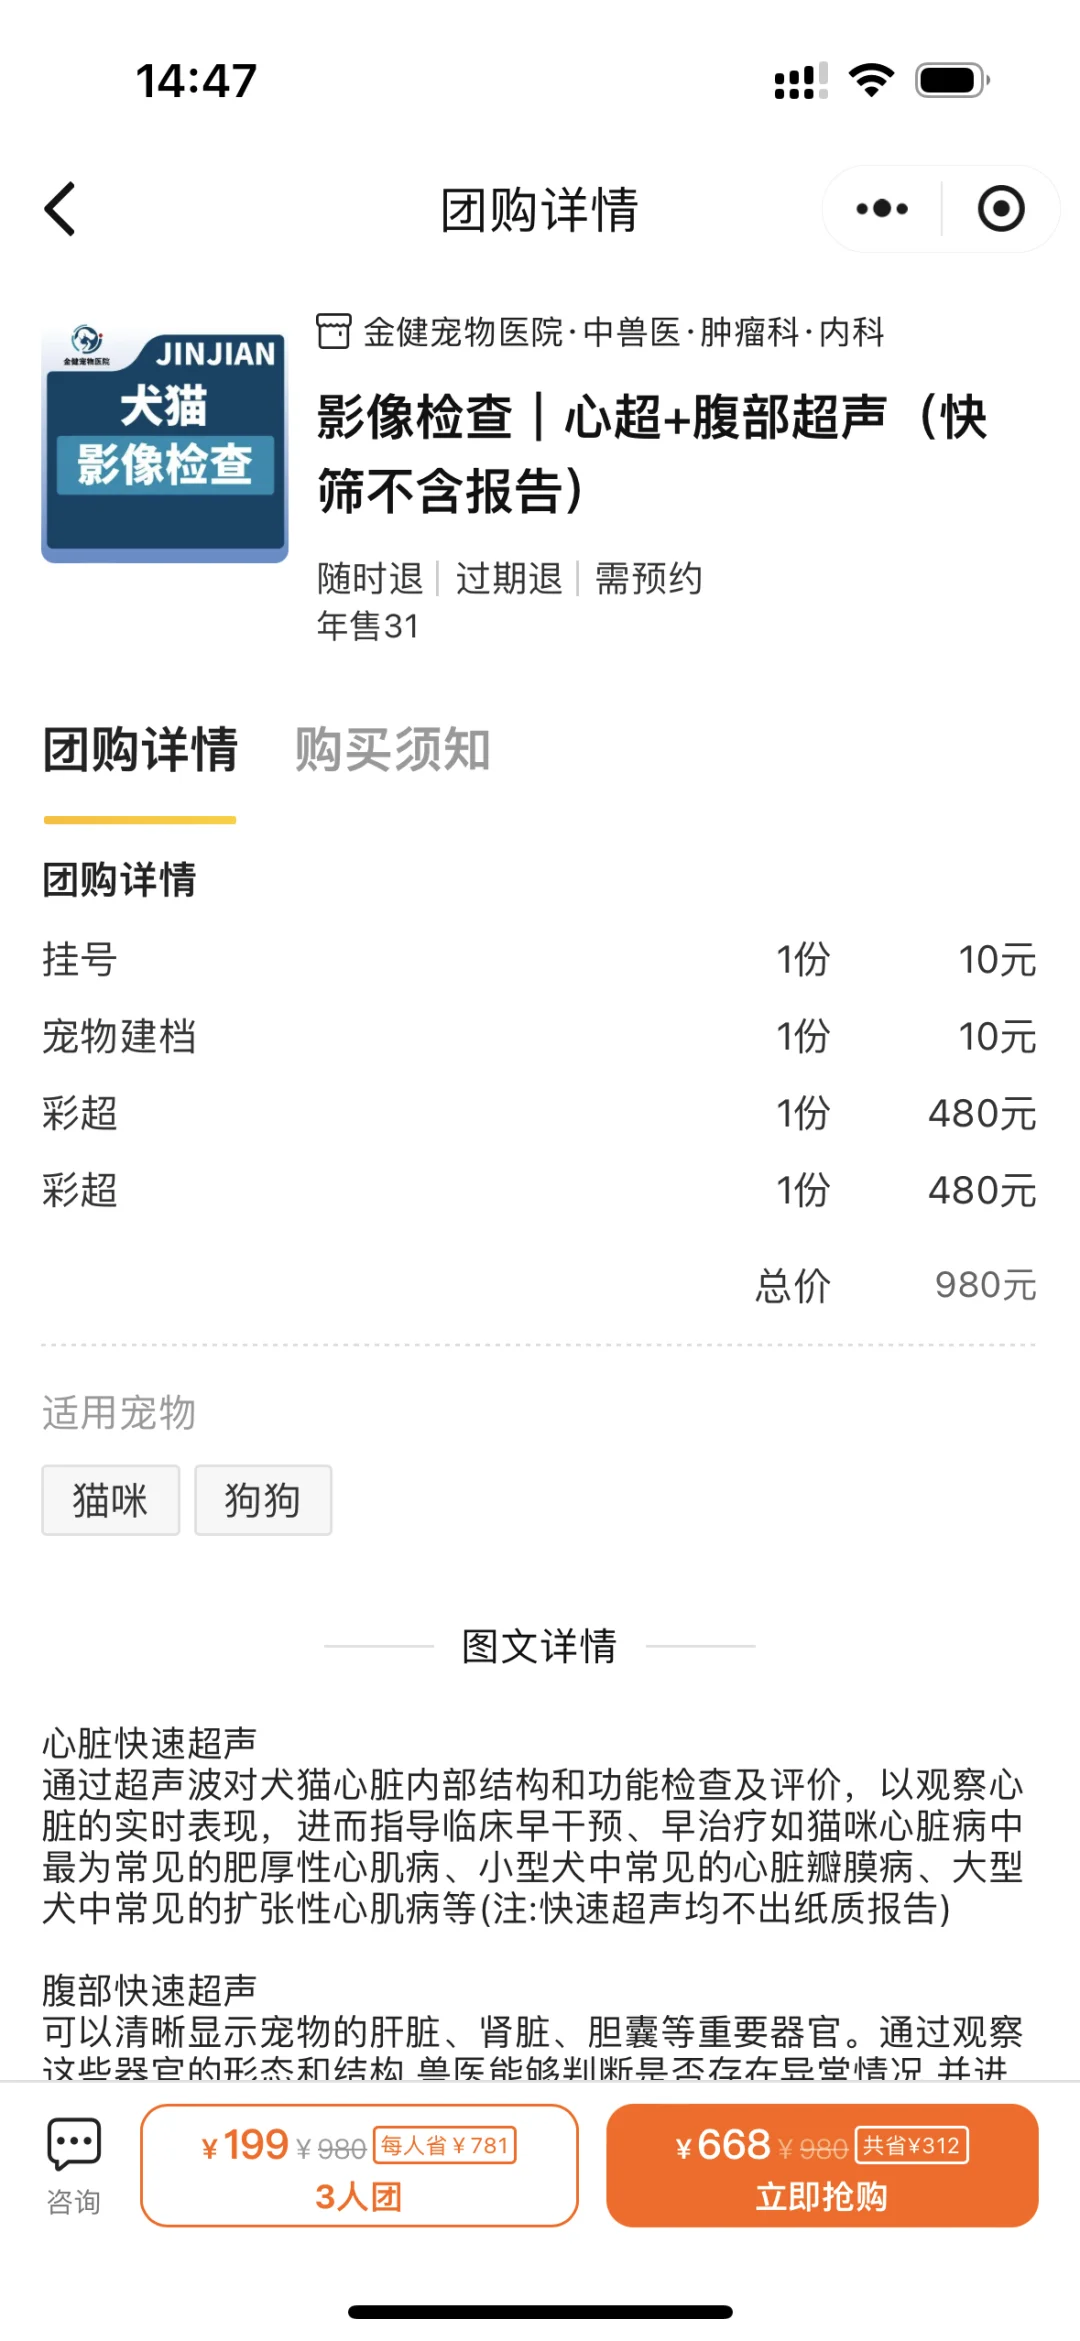
Task: Tap the store icon beside 金健宠物医院
Action: 333,331
